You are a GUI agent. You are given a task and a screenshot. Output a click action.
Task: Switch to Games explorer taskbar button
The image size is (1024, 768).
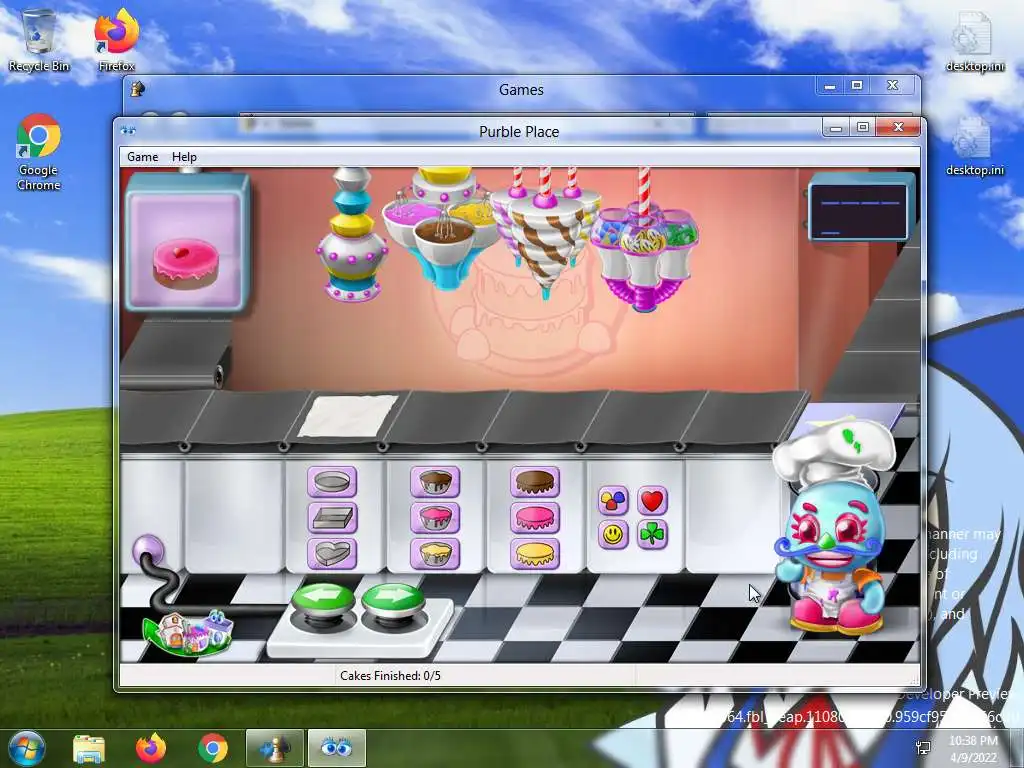point(275,749)
